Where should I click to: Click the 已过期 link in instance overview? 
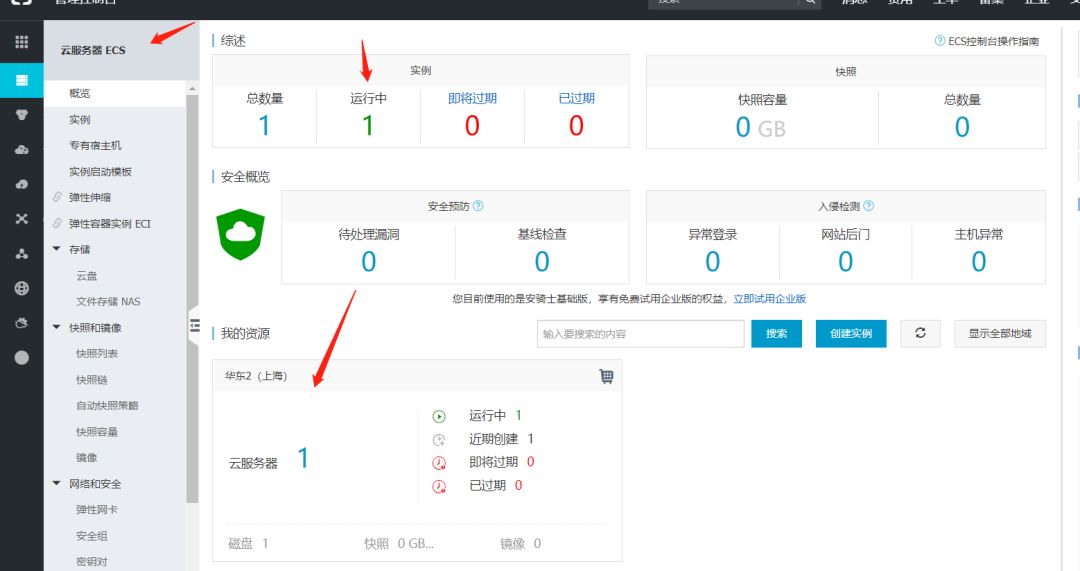(577, 98)
